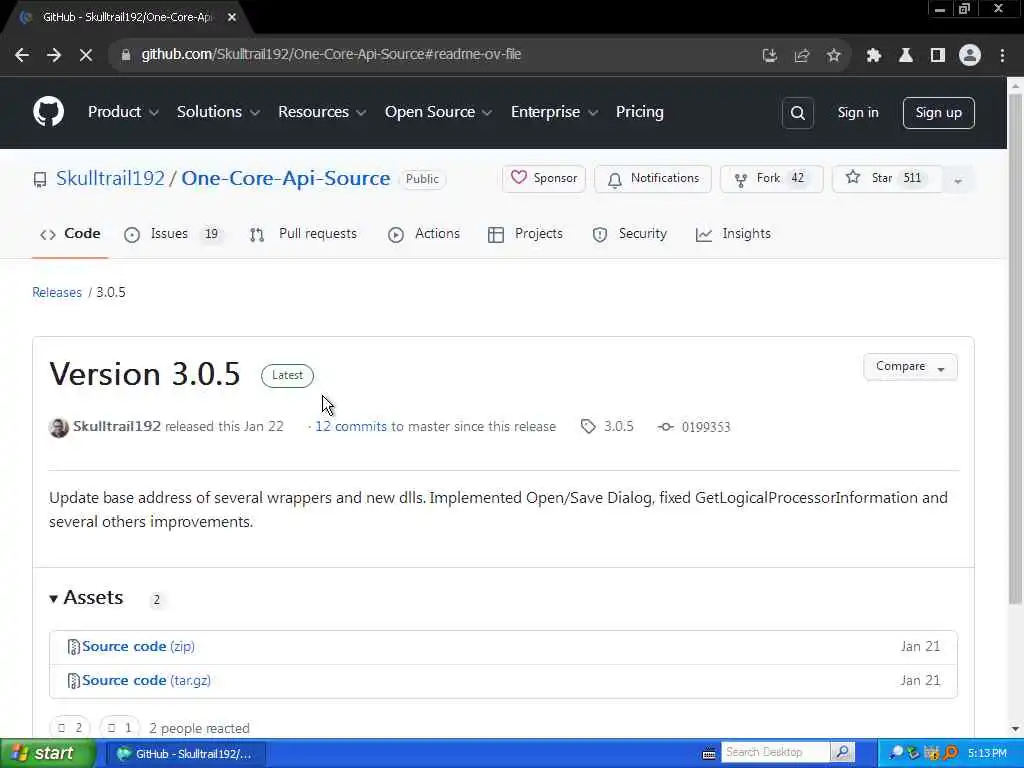Click the install app icon in address bar

tap(770, 56)
